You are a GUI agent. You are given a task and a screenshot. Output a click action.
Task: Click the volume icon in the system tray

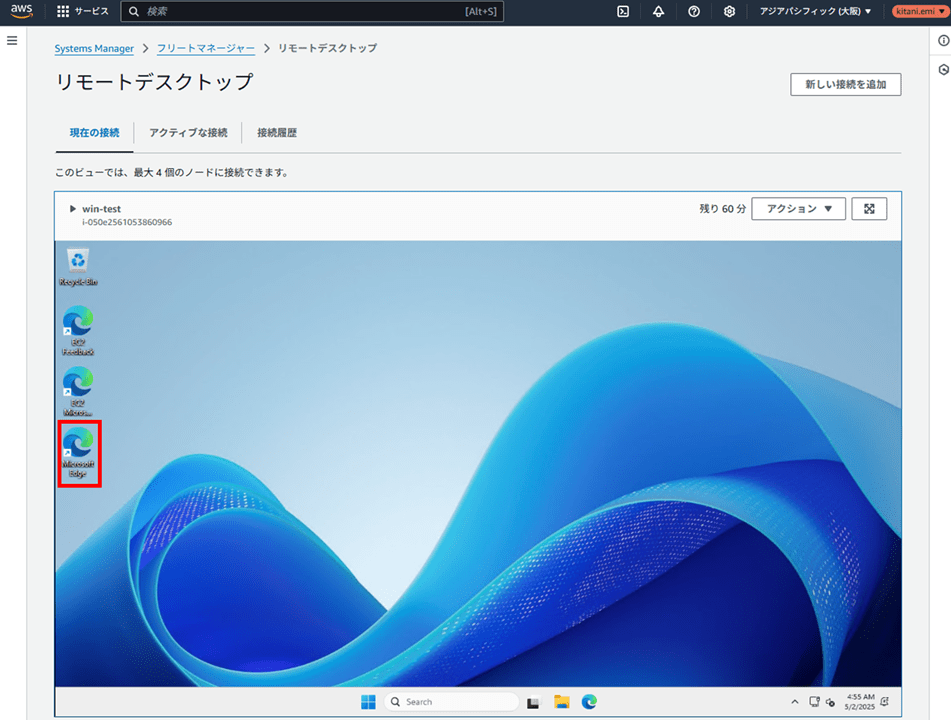pyautogui.click(x=830, y=702)
